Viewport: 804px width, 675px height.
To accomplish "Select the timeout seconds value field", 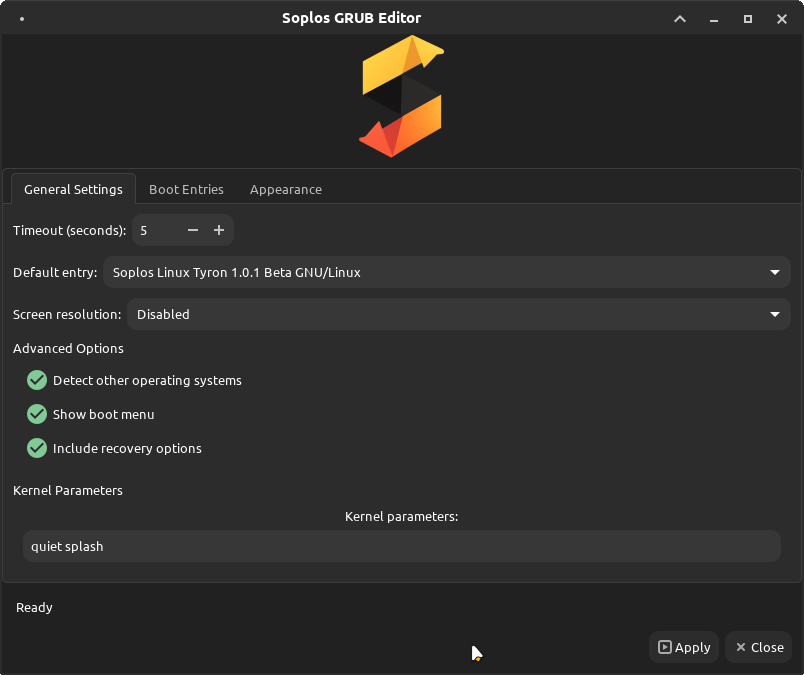I will tap(155, 230).
